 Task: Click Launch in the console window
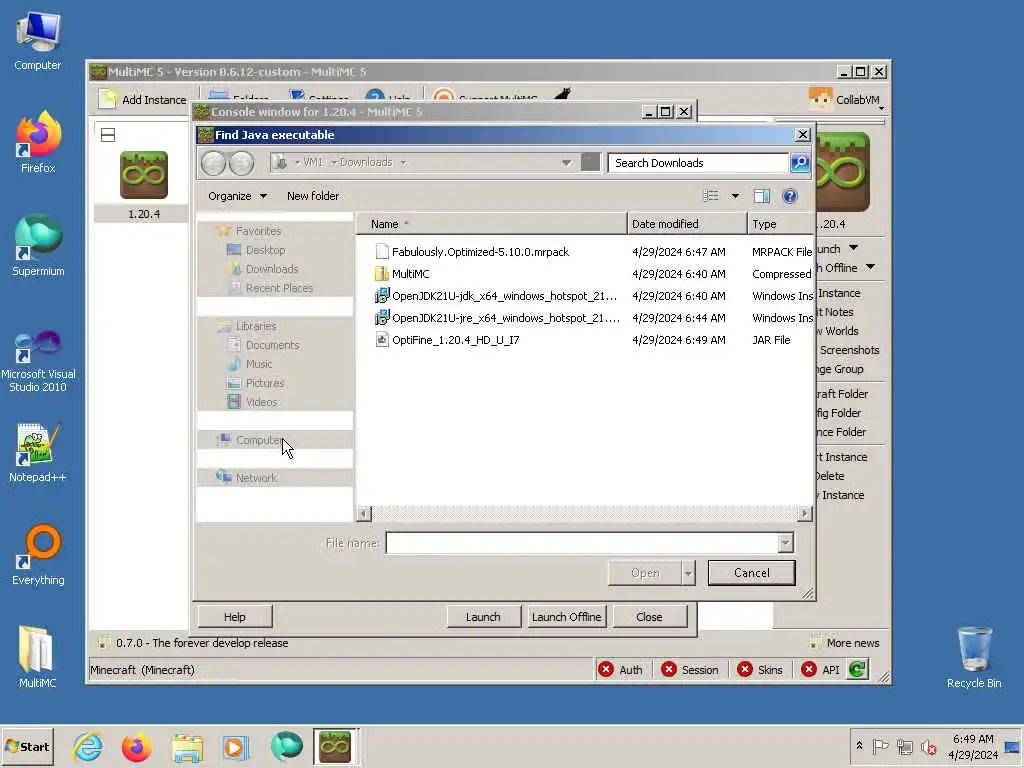483,617
